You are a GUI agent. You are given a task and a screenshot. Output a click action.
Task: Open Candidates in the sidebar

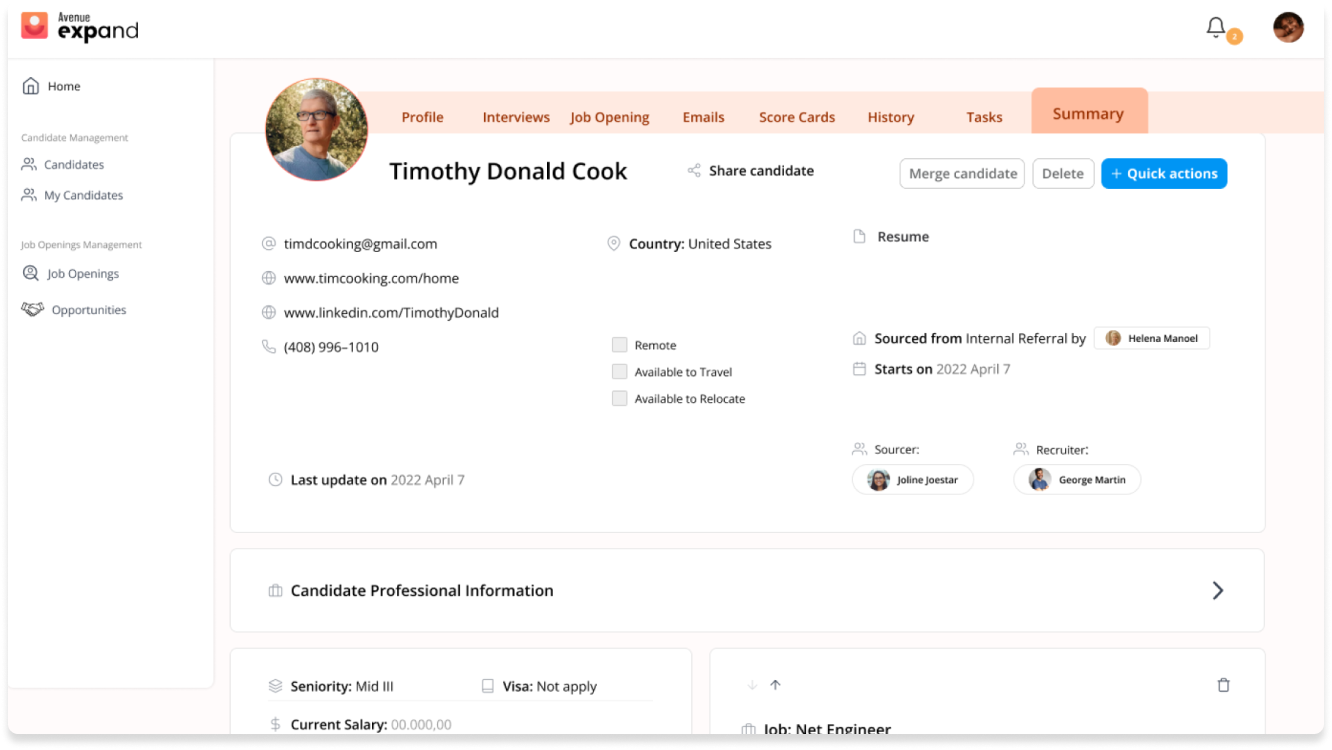point(74,164)
